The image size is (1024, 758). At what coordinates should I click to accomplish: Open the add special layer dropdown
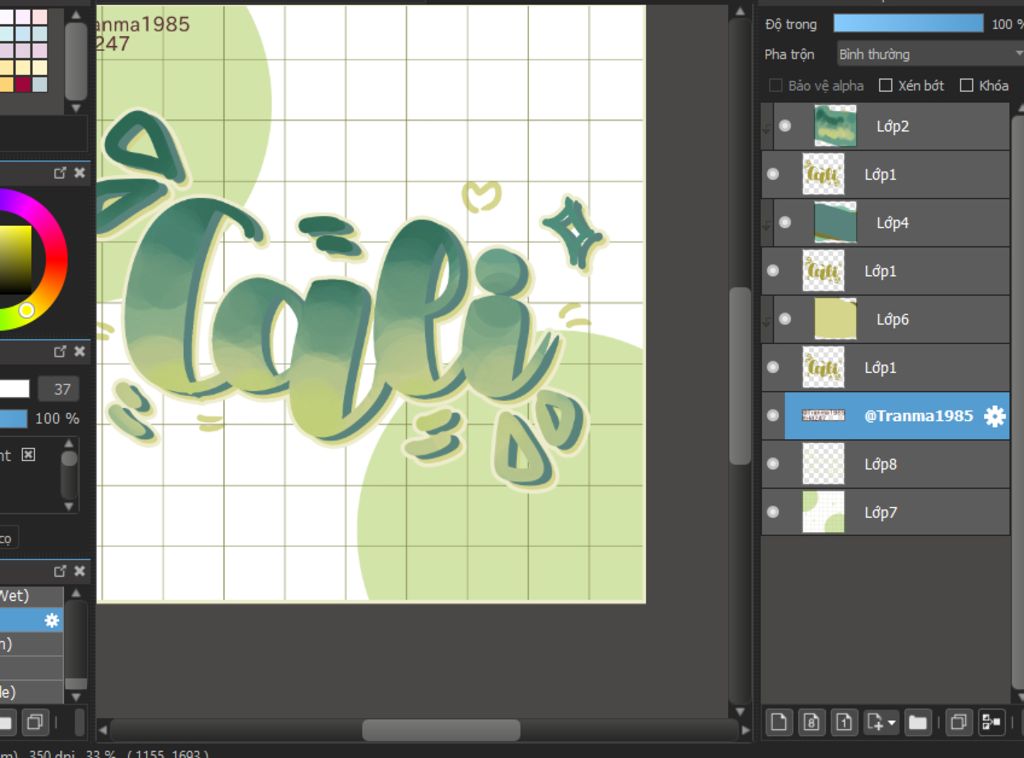pos(881,722)
